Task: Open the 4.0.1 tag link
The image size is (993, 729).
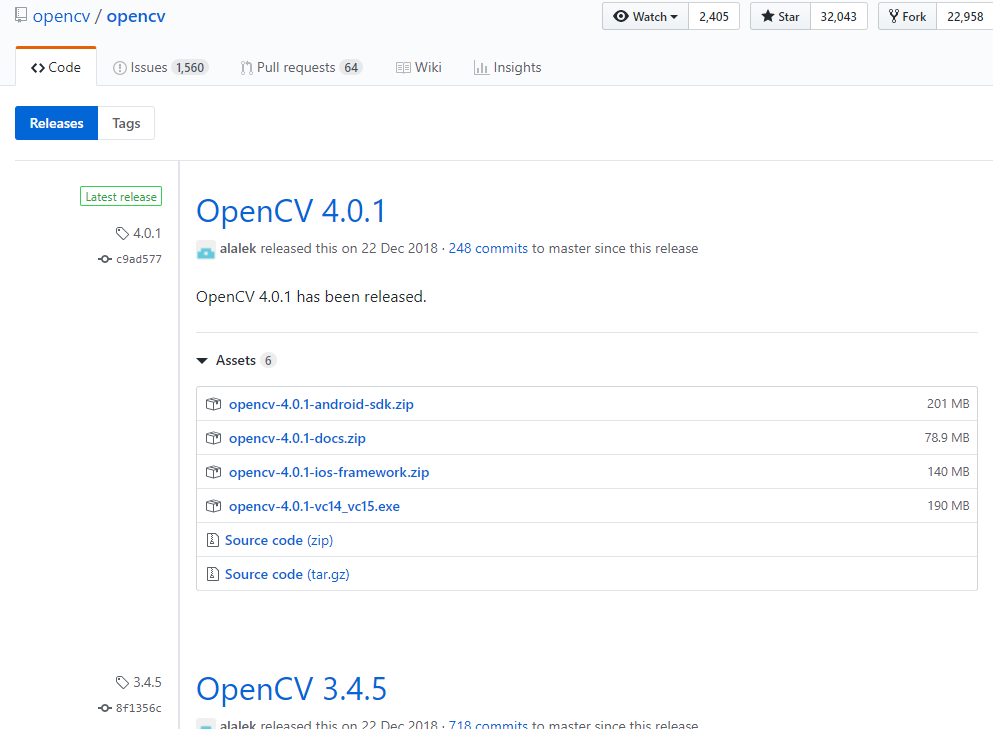Action: [147, 233]
